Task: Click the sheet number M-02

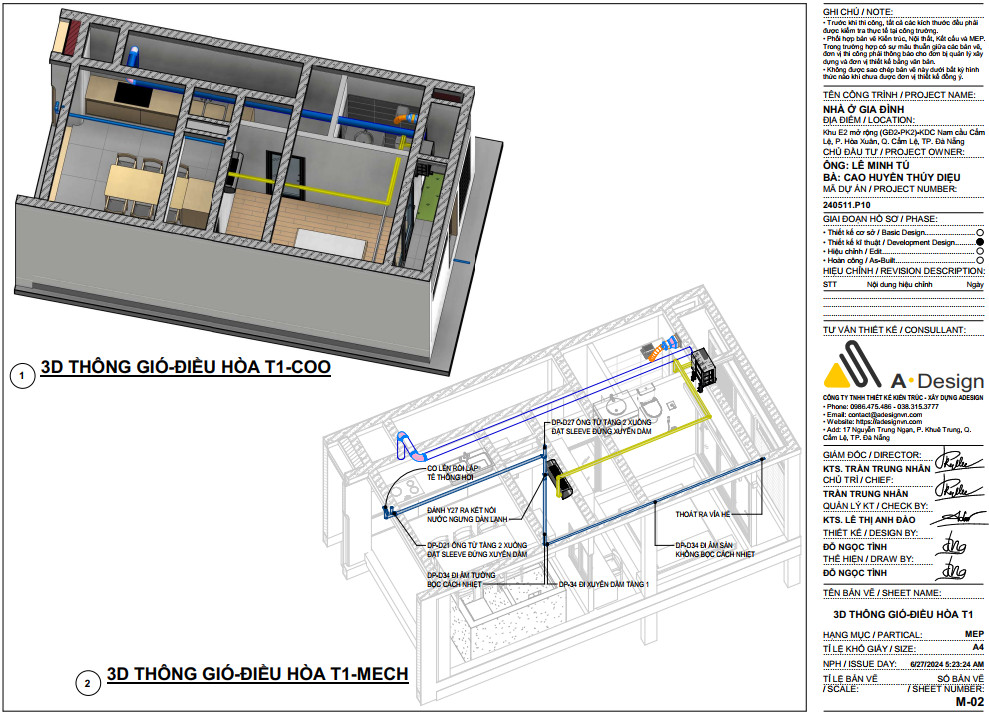Action: click(x=968, y=703)
